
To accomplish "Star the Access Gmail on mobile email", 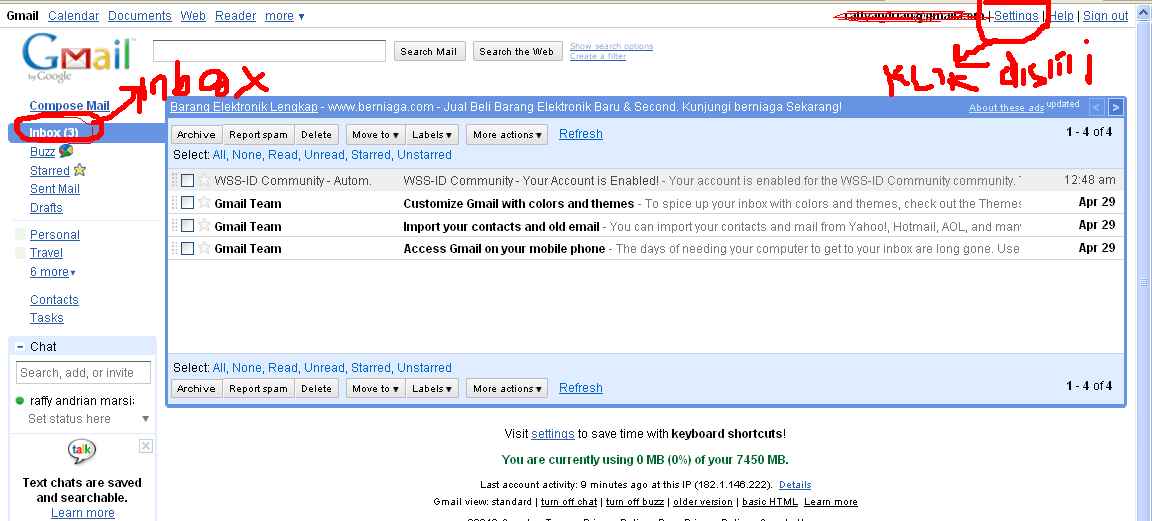I will [x=204, y=248].
